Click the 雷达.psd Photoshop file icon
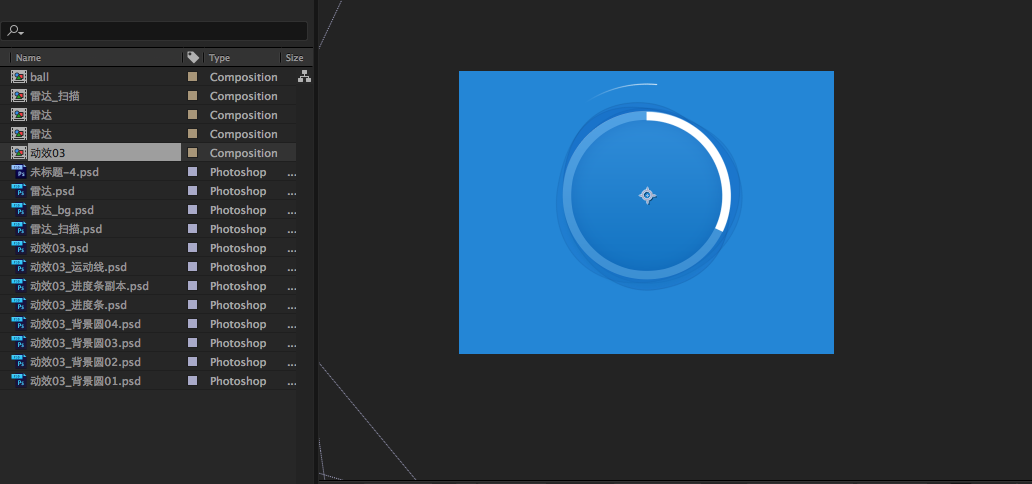 [18, 191]
